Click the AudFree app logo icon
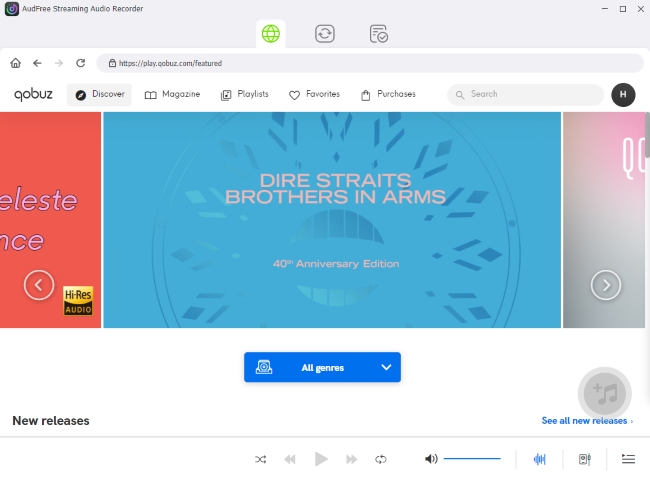This screenshot has height=481, width=650. pos(12,9)
